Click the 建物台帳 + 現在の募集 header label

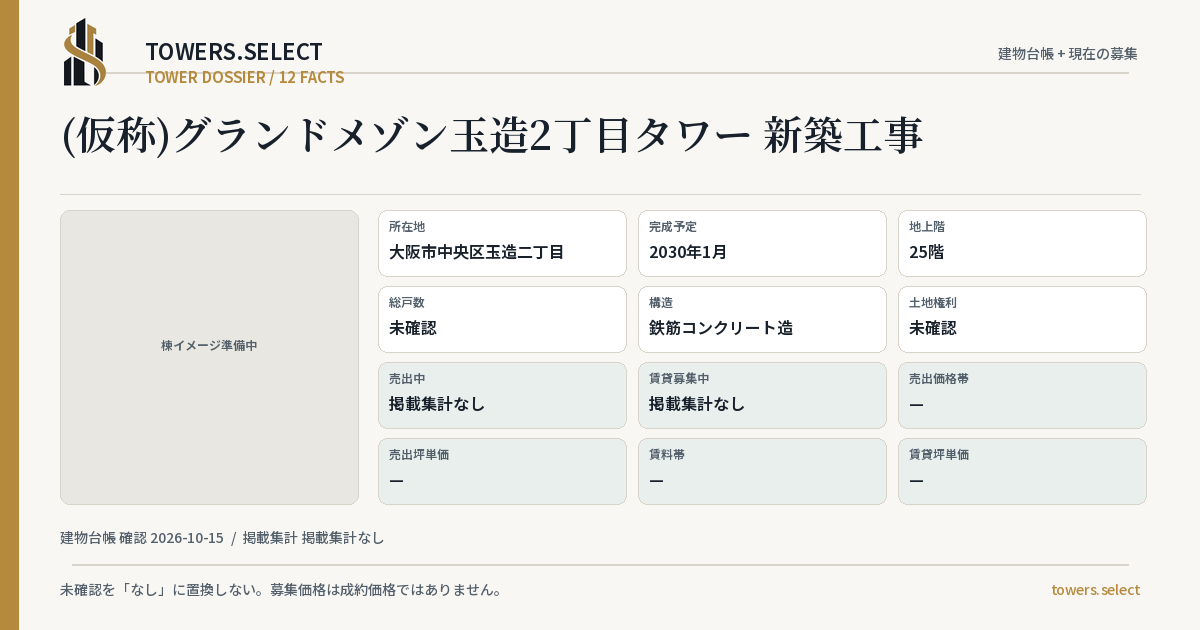click(1068, 54)
